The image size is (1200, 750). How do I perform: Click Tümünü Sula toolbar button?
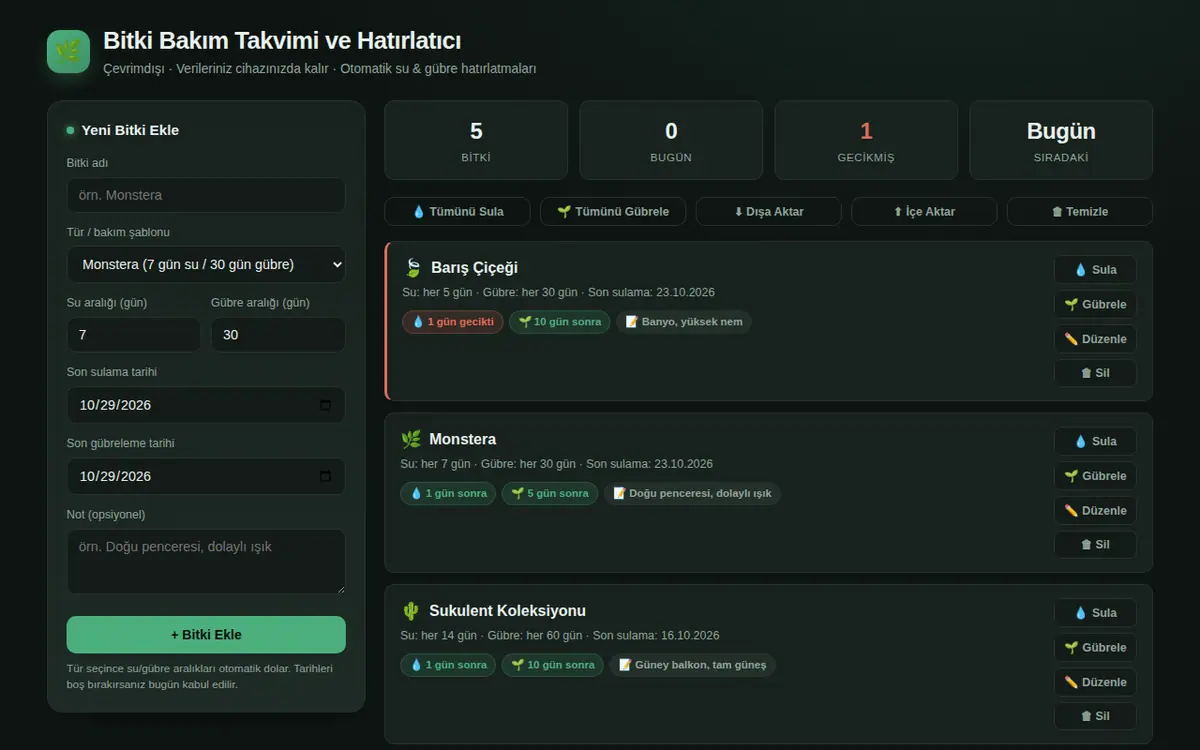[x=457, y=212]
